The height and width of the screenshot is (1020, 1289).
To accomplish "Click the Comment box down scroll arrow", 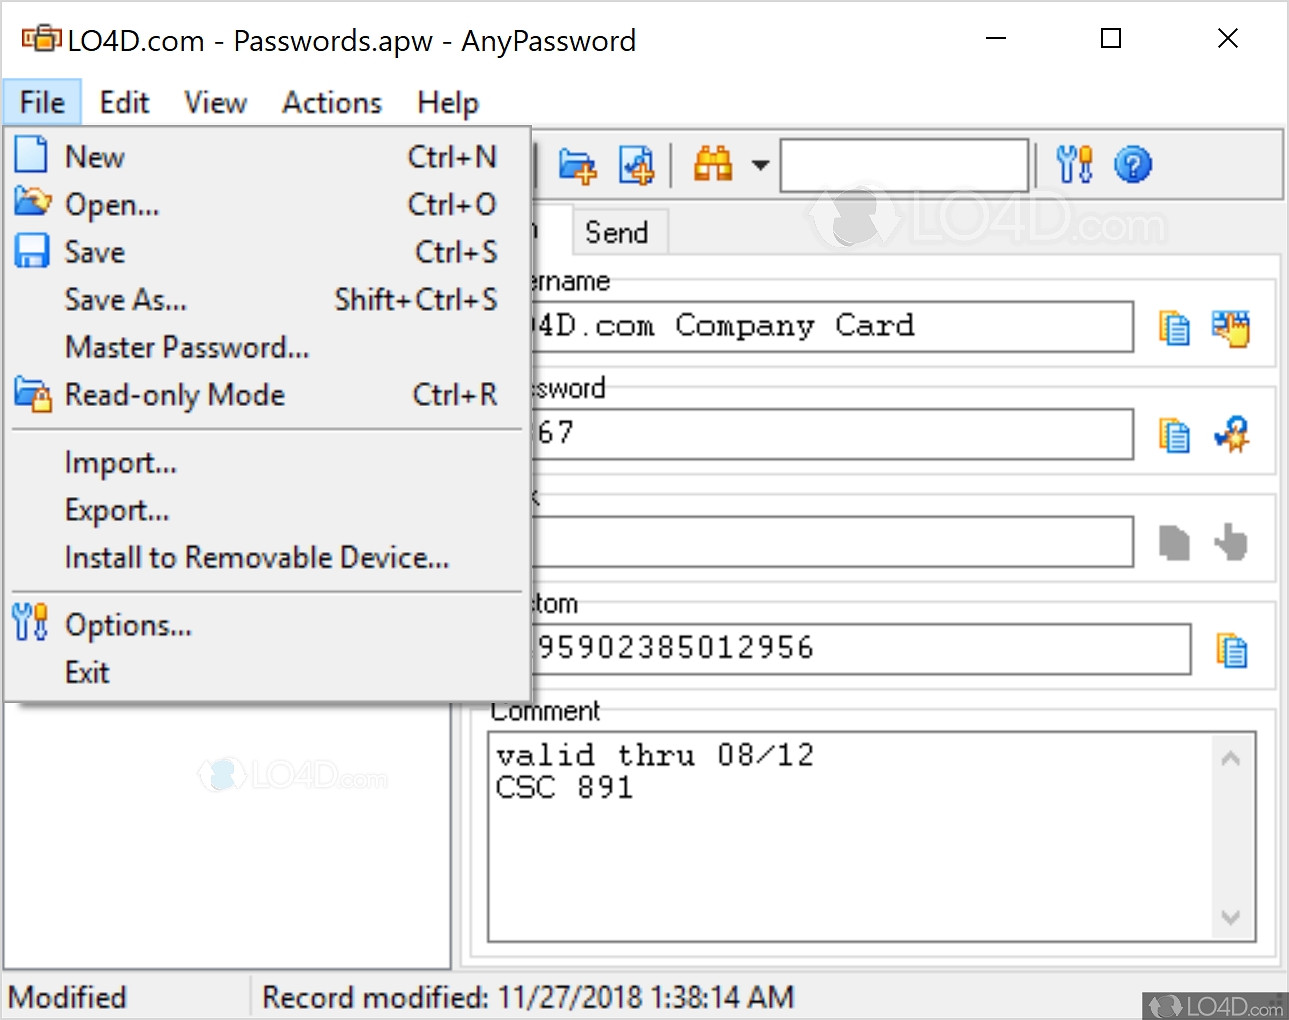I will (x=1231, y=917).
